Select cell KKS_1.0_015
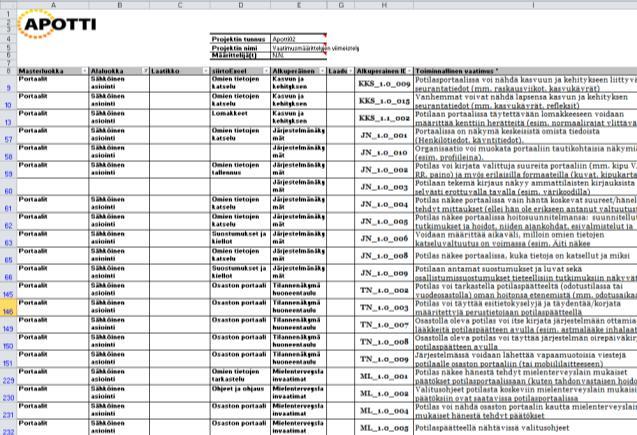Image resolution: width=637 pixels, height=435 pixels. 384,101
